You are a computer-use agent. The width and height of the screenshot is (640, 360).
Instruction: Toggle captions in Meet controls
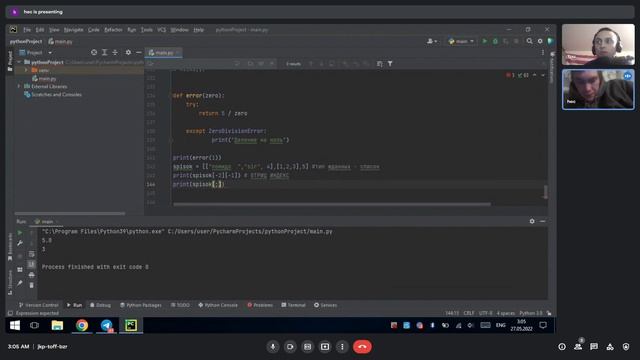[x=307, y=347]
